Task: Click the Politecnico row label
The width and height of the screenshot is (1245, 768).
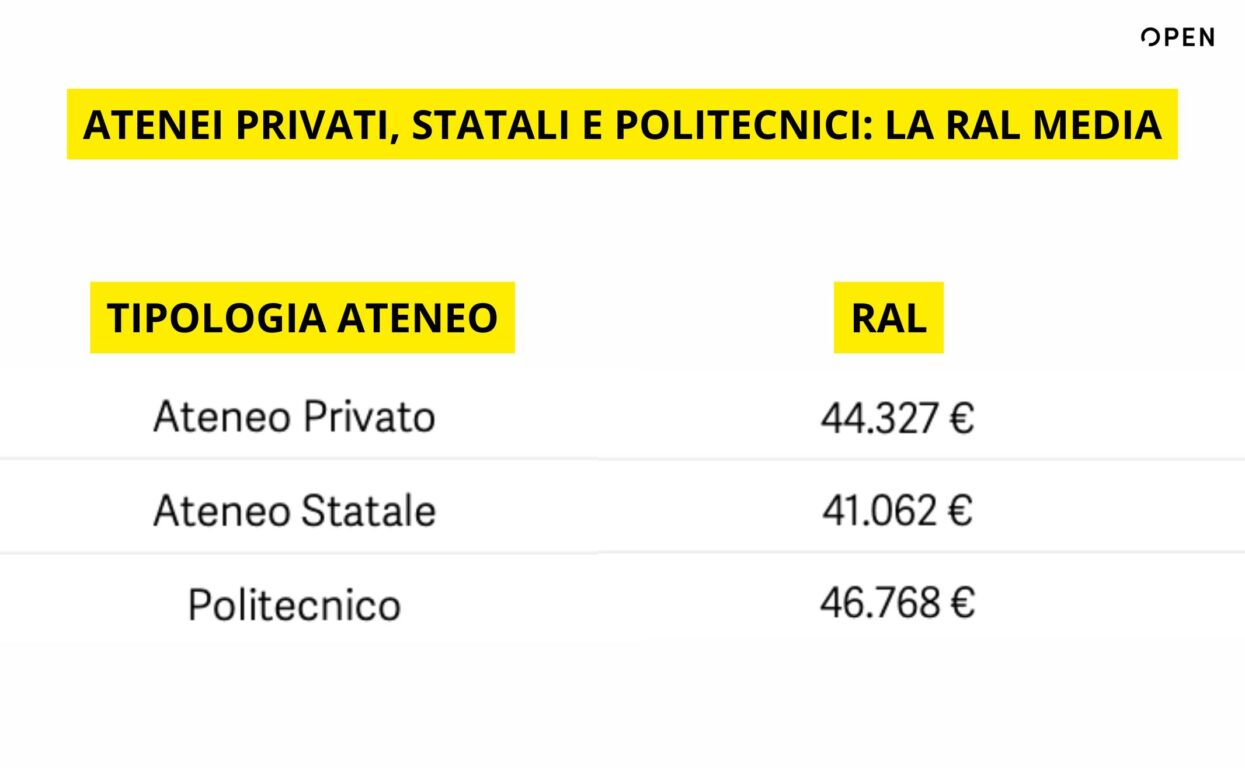Action: [x=295, y=605]
